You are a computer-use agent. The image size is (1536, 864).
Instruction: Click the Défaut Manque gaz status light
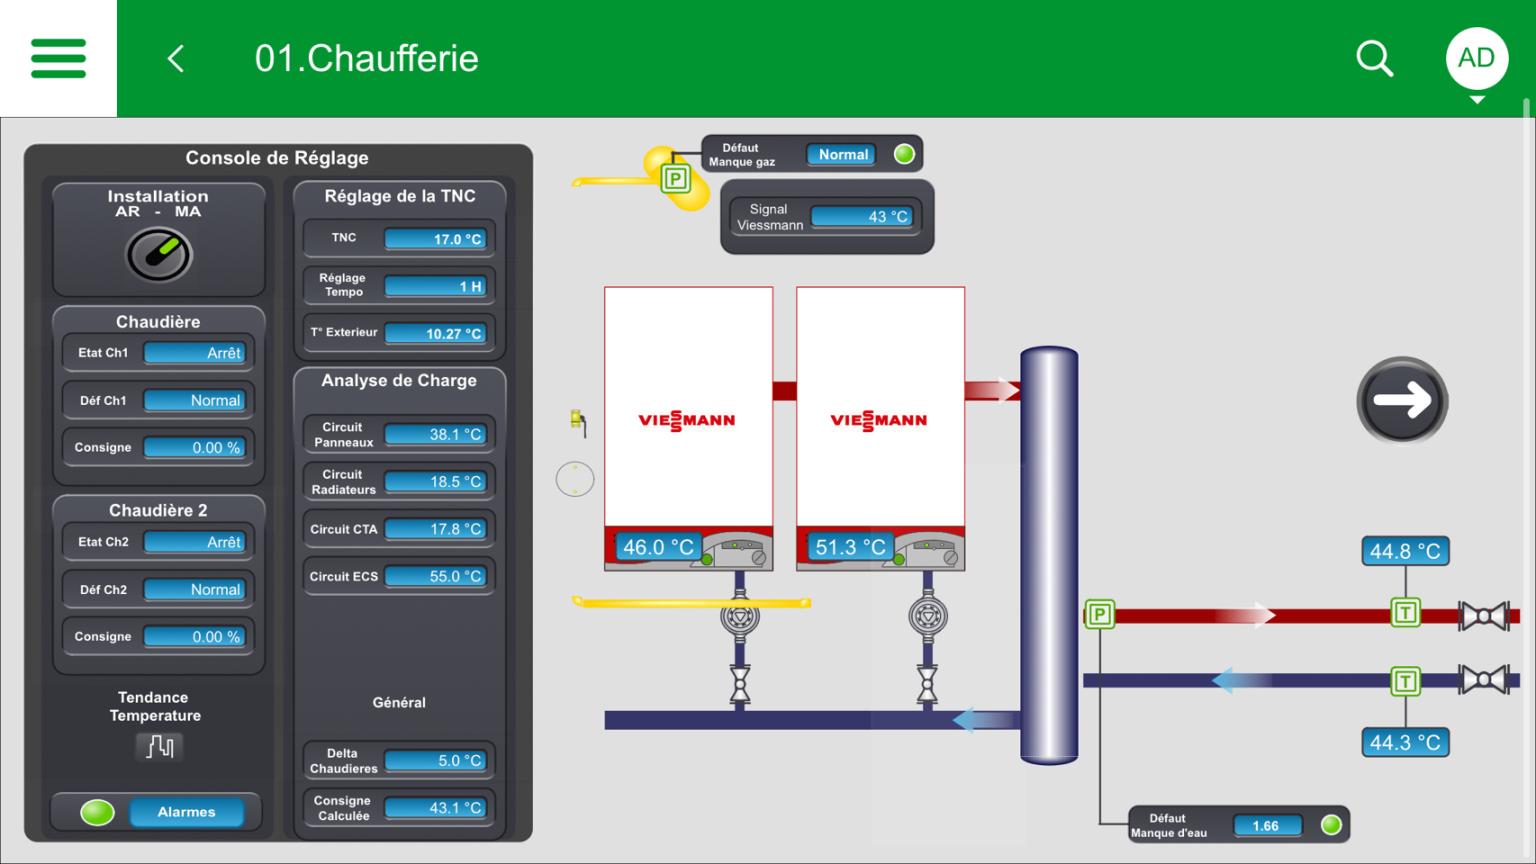904,154
